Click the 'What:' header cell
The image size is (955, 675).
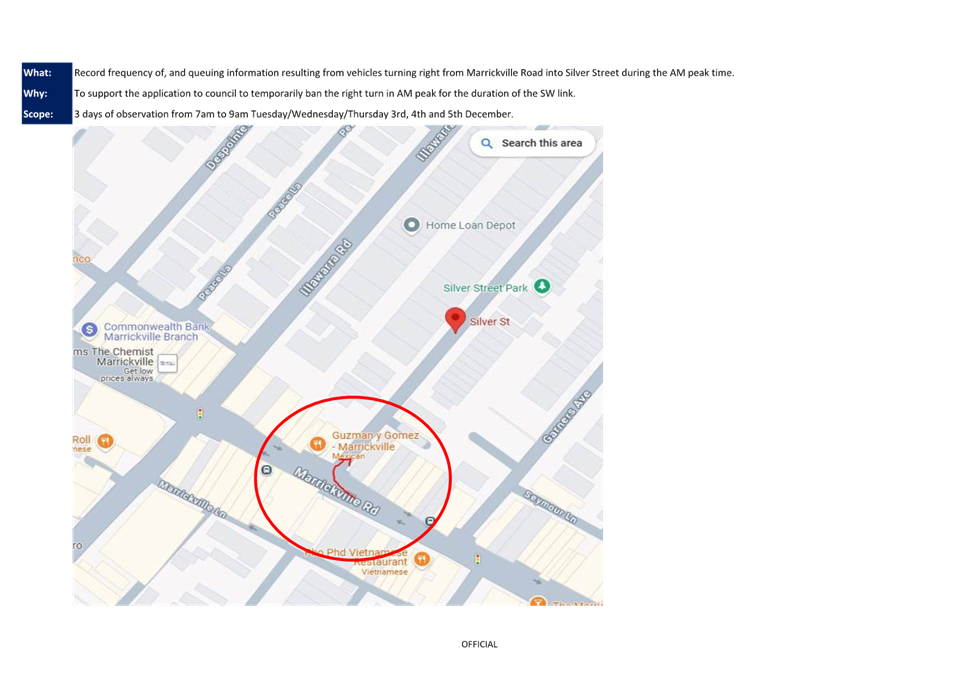pos(47,73)
